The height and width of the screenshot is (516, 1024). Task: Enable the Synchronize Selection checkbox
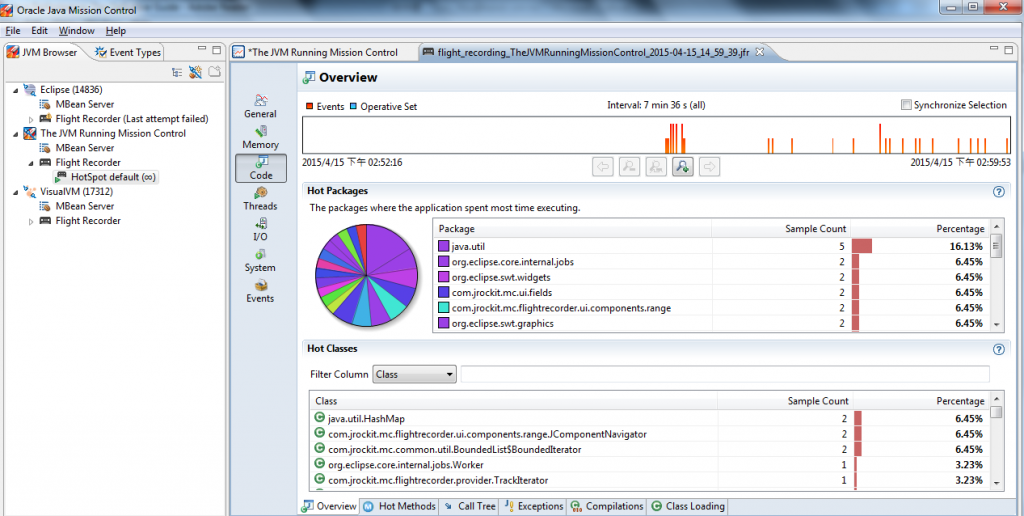coord(906,105)
